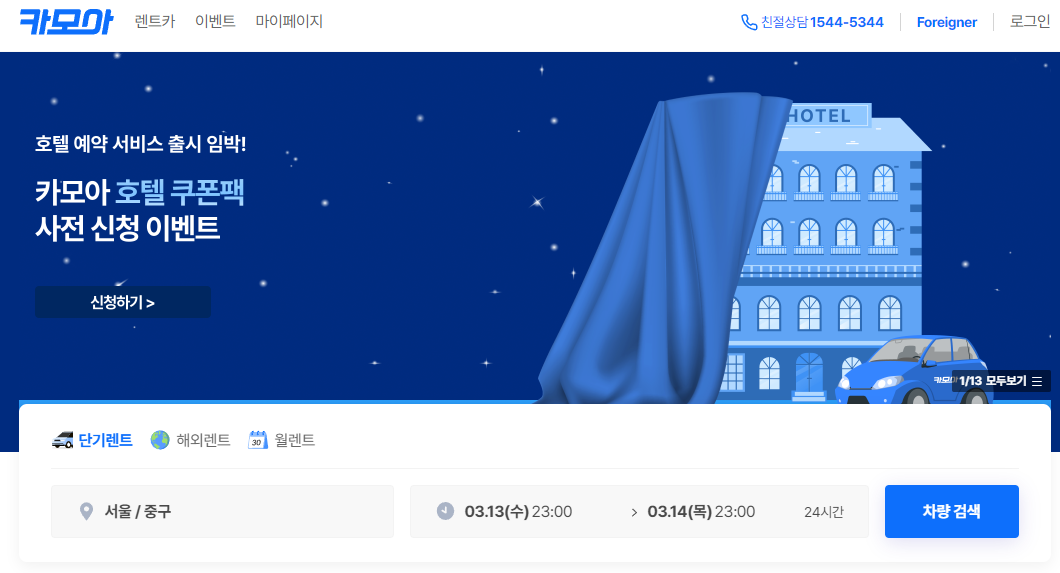Click the calendar icon for 월렌트
Screen dimensions: 1060x573
pos(258,440)
